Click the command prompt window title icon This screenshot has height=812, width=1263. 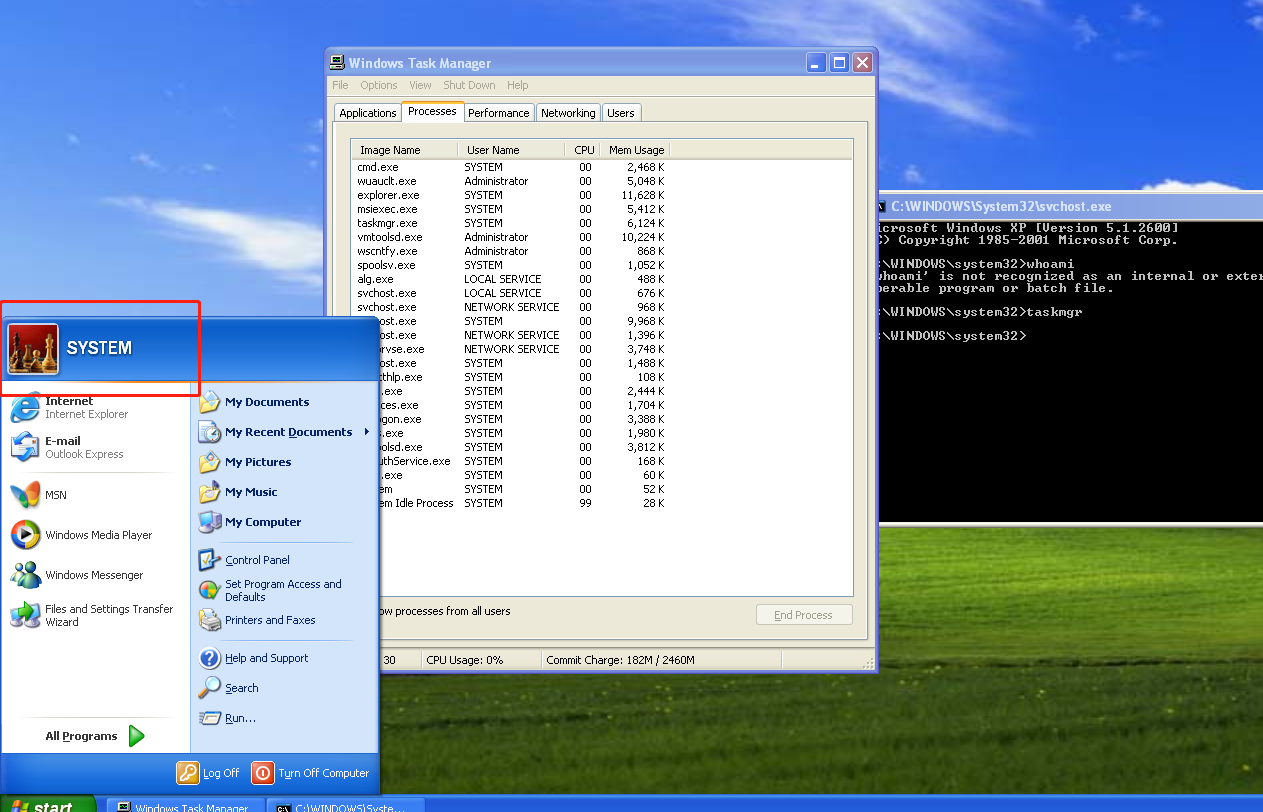point(883,206)
